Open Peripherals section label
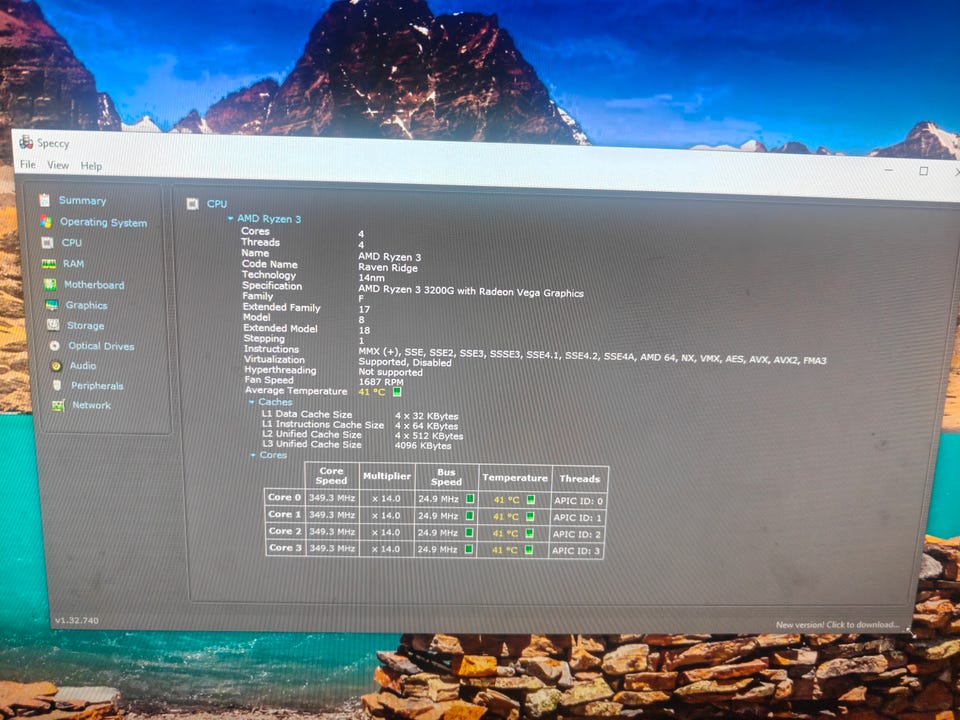The image size is (960, 720). pyautogui.click(x=97, y=386)
